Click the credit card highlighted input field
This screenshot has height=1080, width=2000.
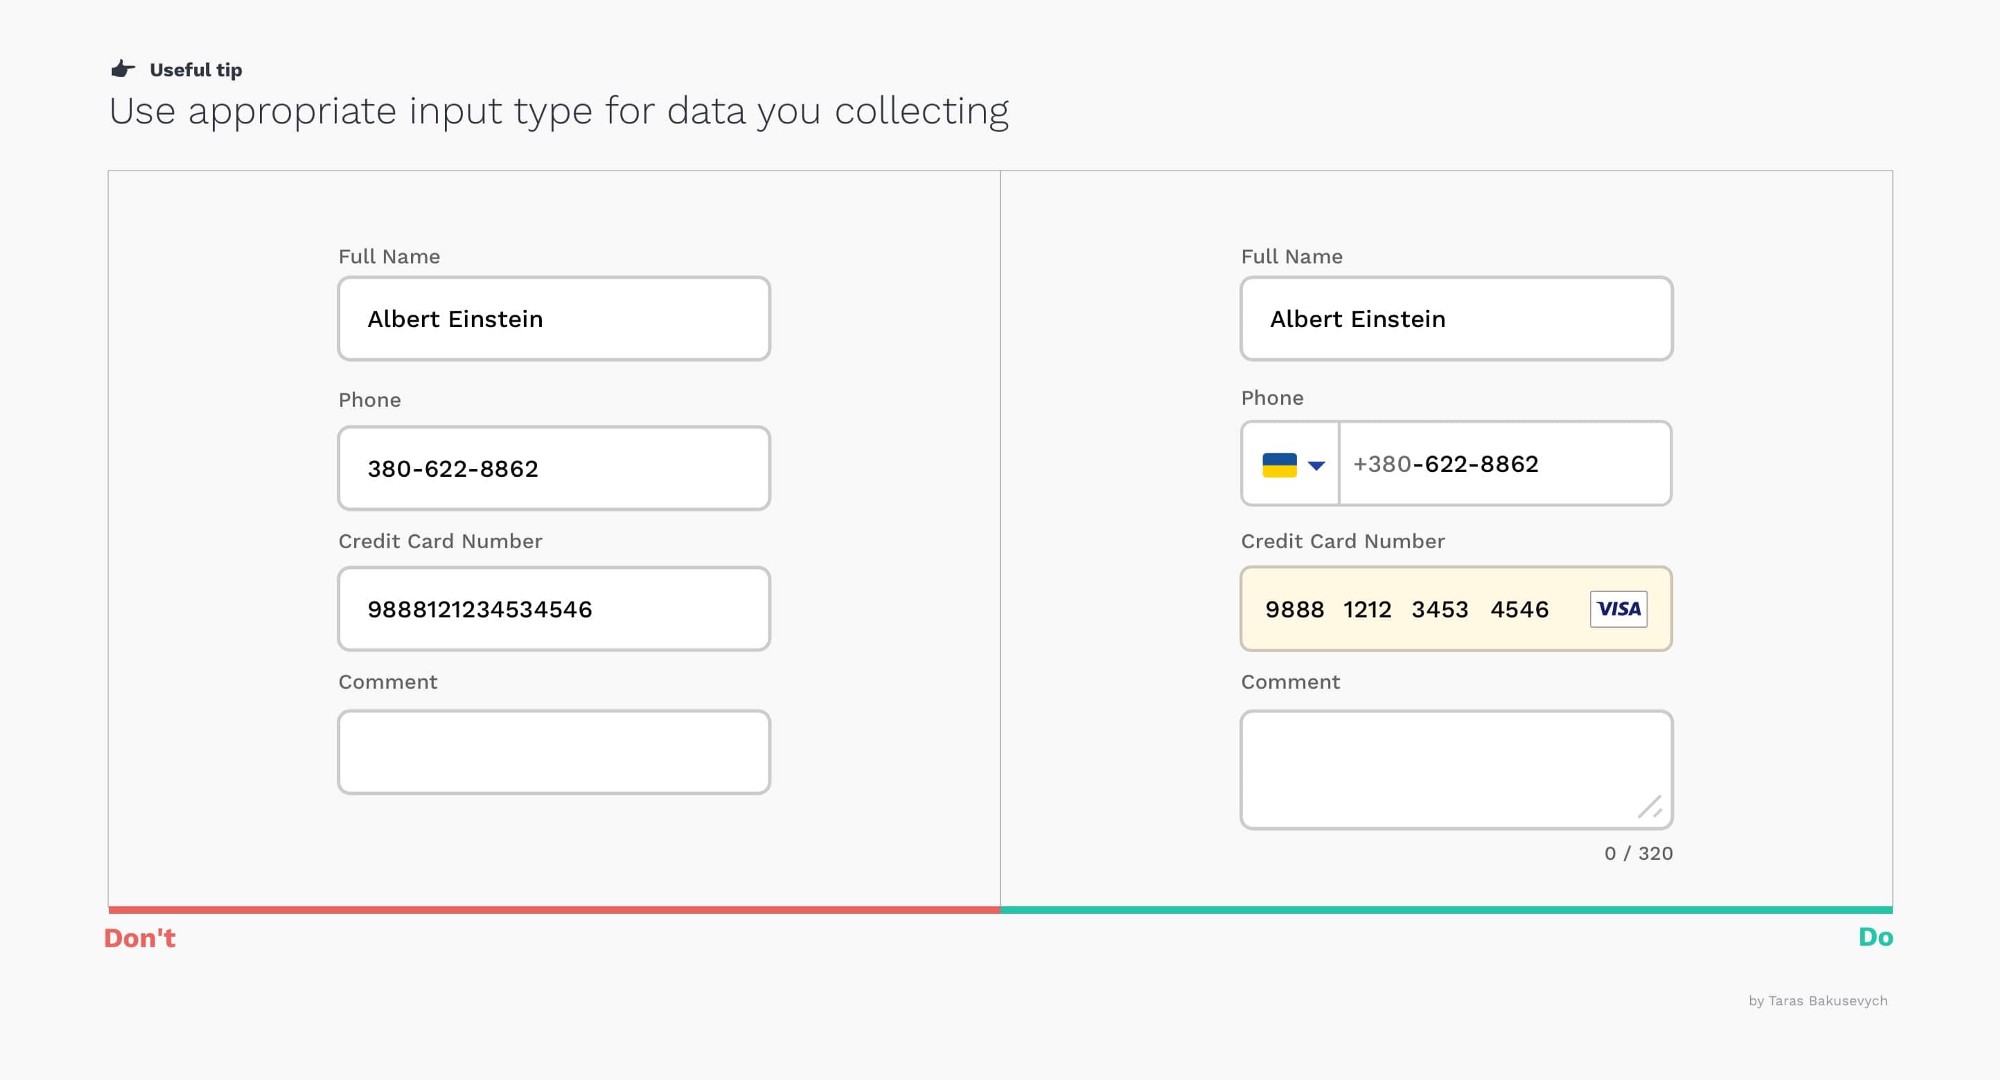[x=1456, y=608]
